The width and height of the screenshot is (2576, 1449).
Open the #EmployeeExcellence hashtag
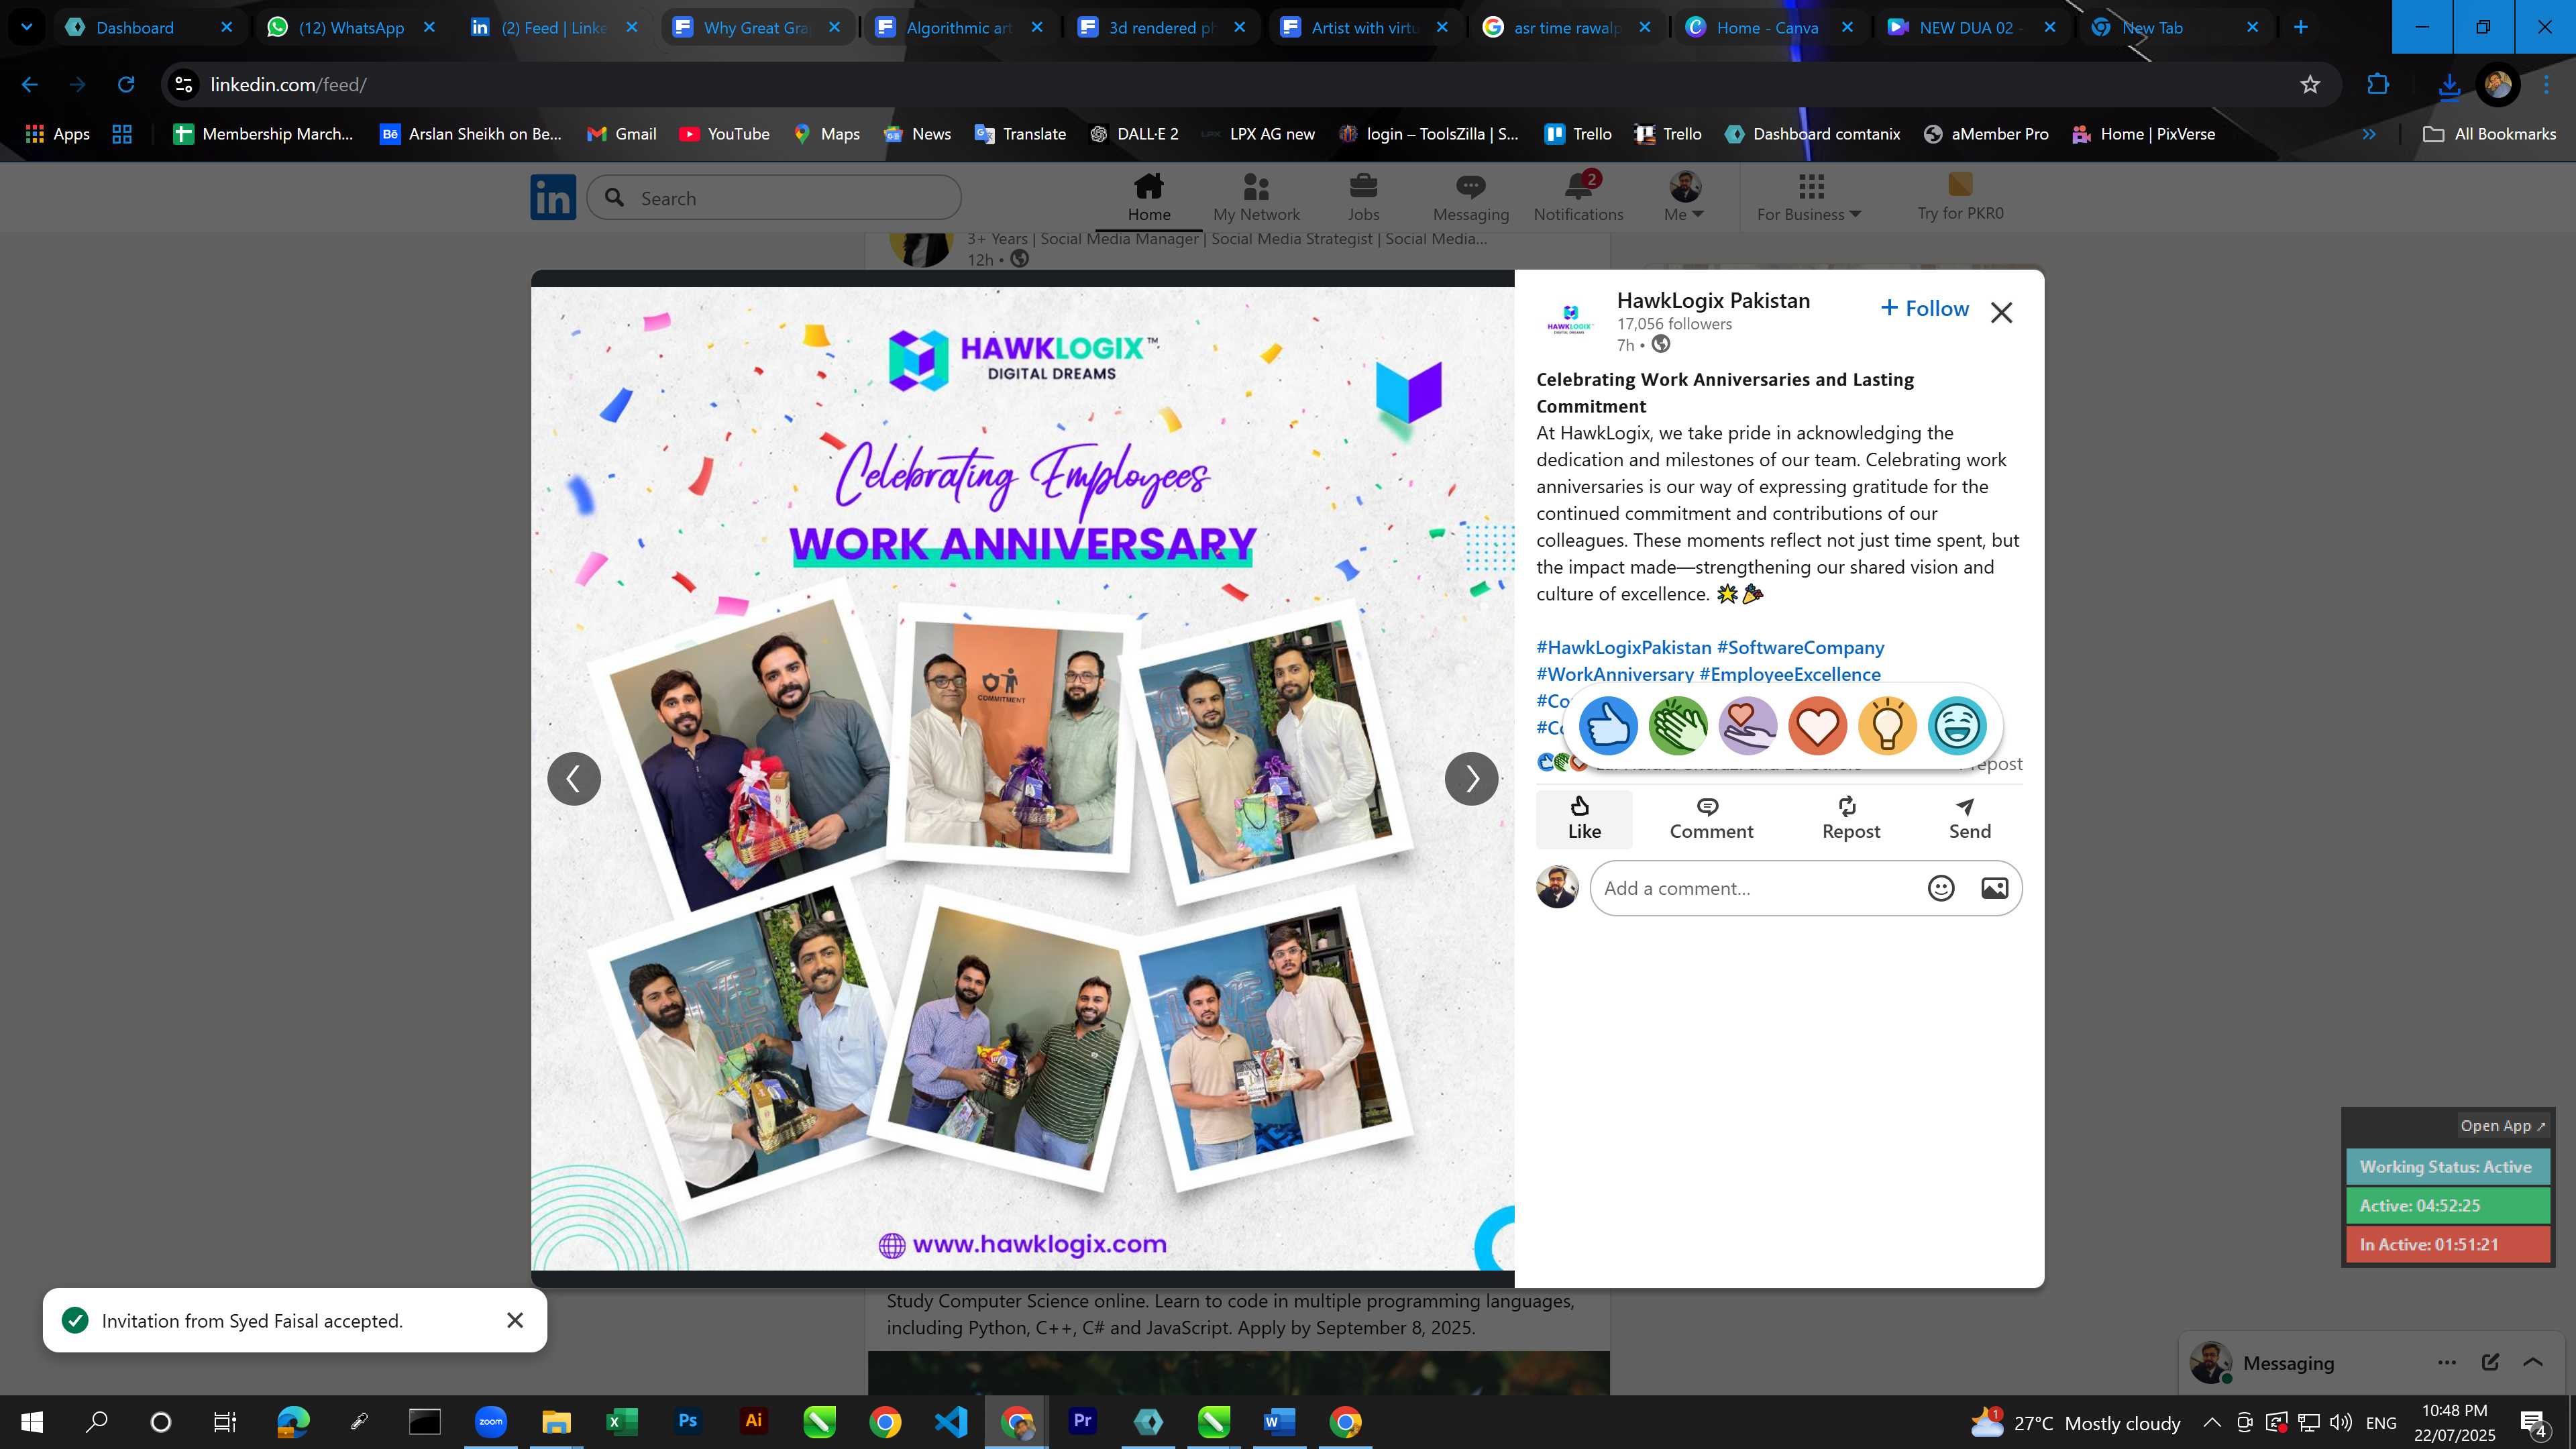click(1789, 674)
